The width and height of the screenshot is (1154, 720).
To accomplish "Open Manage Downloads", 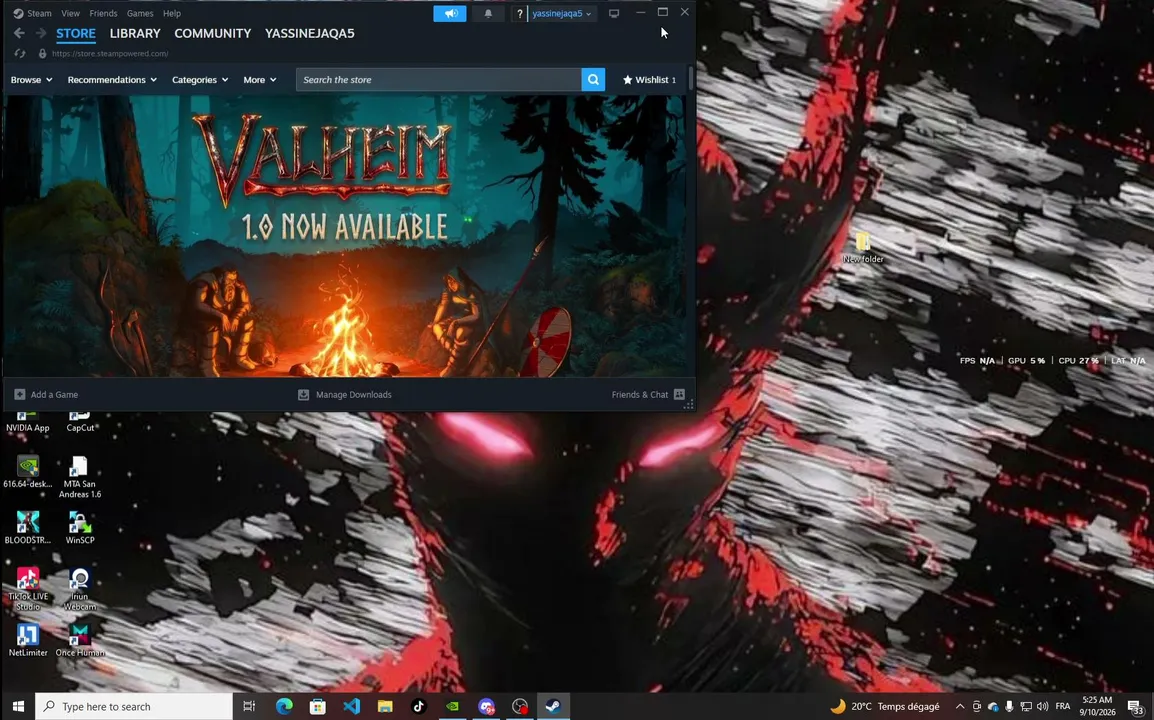I will coord(344,395).
